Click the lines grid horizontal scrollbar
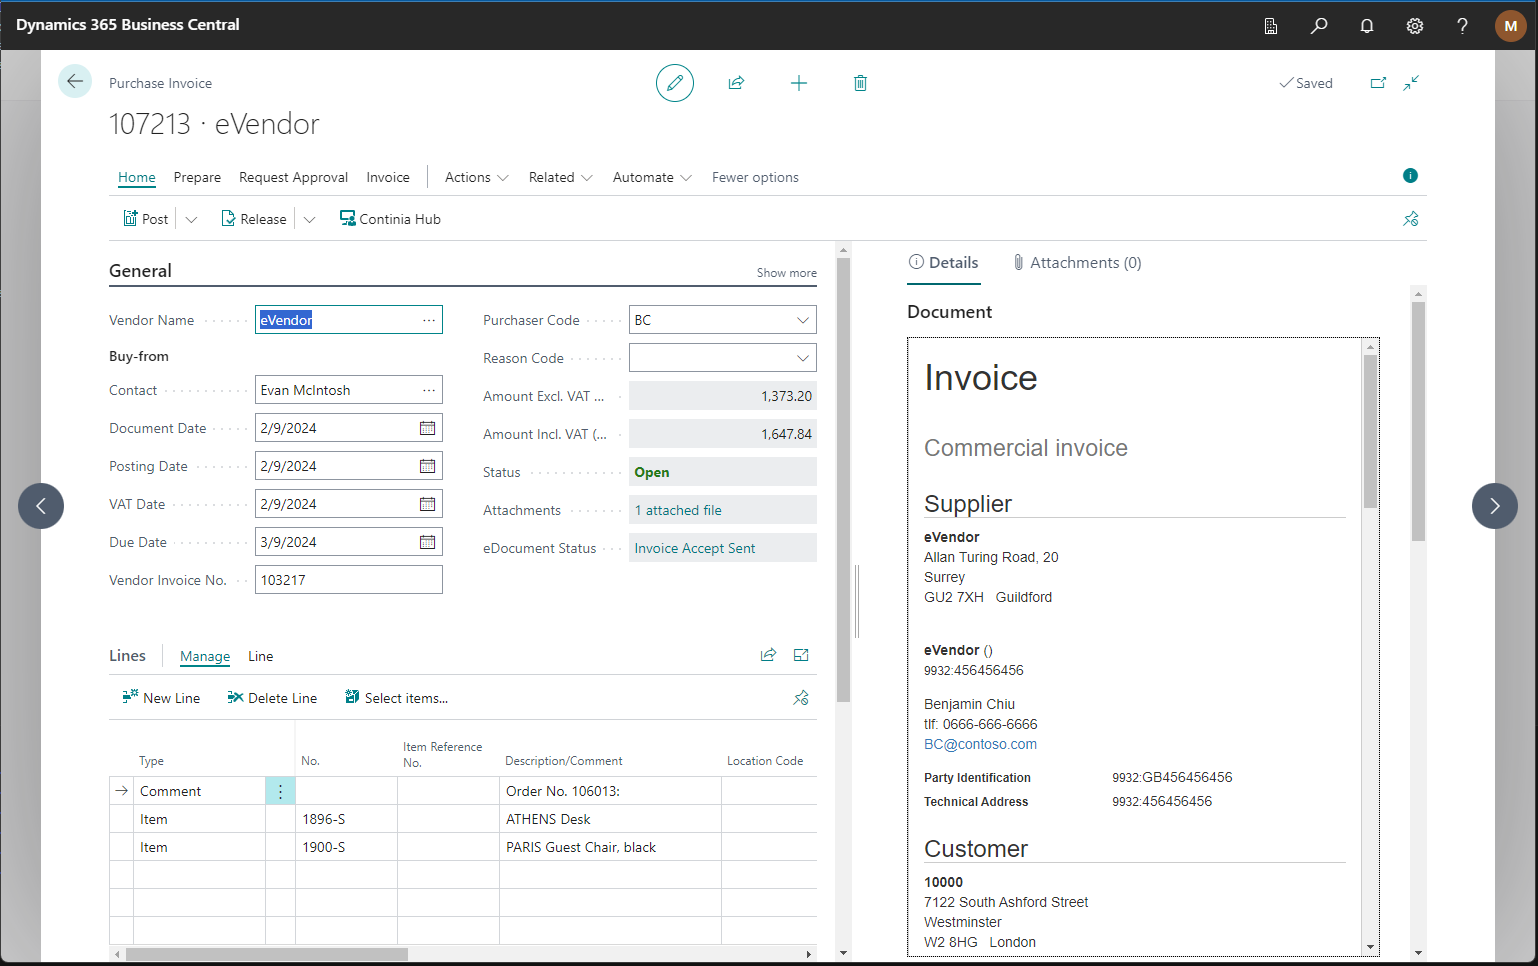The image size is (1538, 966). [267, 954]
